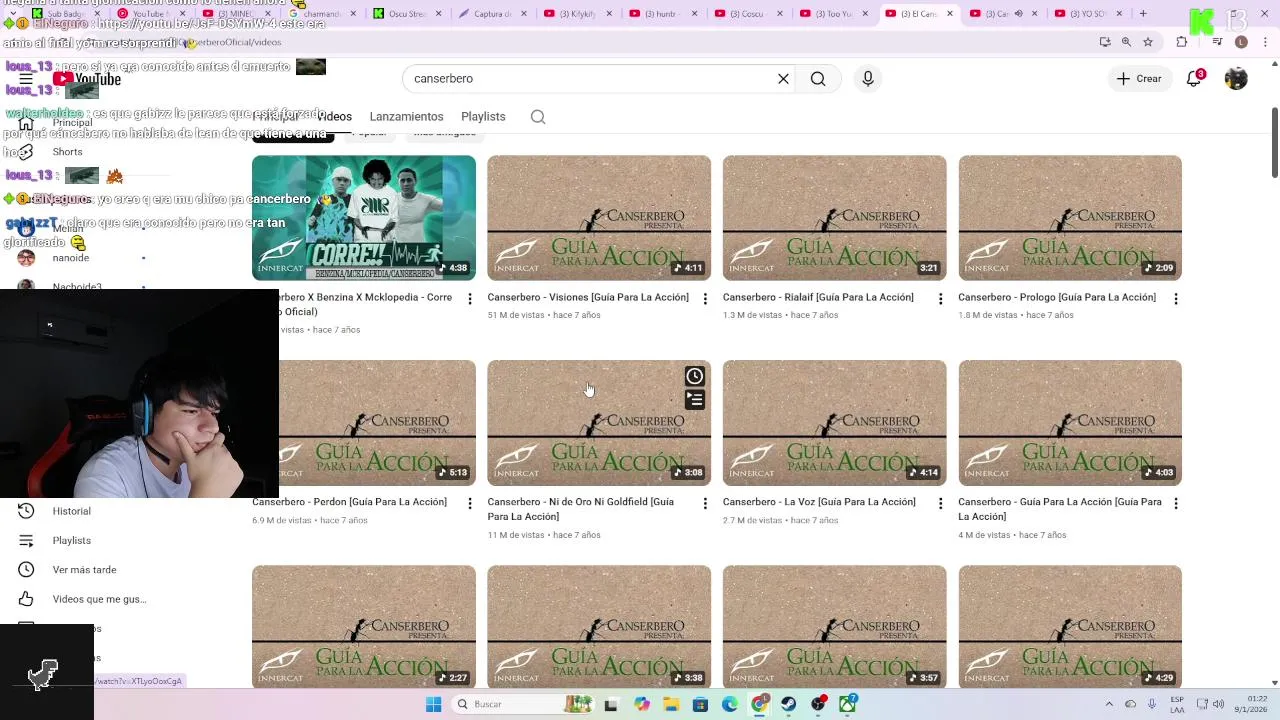Image resolution: width=1280 pixels, height=720 pixels.
Task: Open options menu for Visiones video
Action: [x=705, y=299]
